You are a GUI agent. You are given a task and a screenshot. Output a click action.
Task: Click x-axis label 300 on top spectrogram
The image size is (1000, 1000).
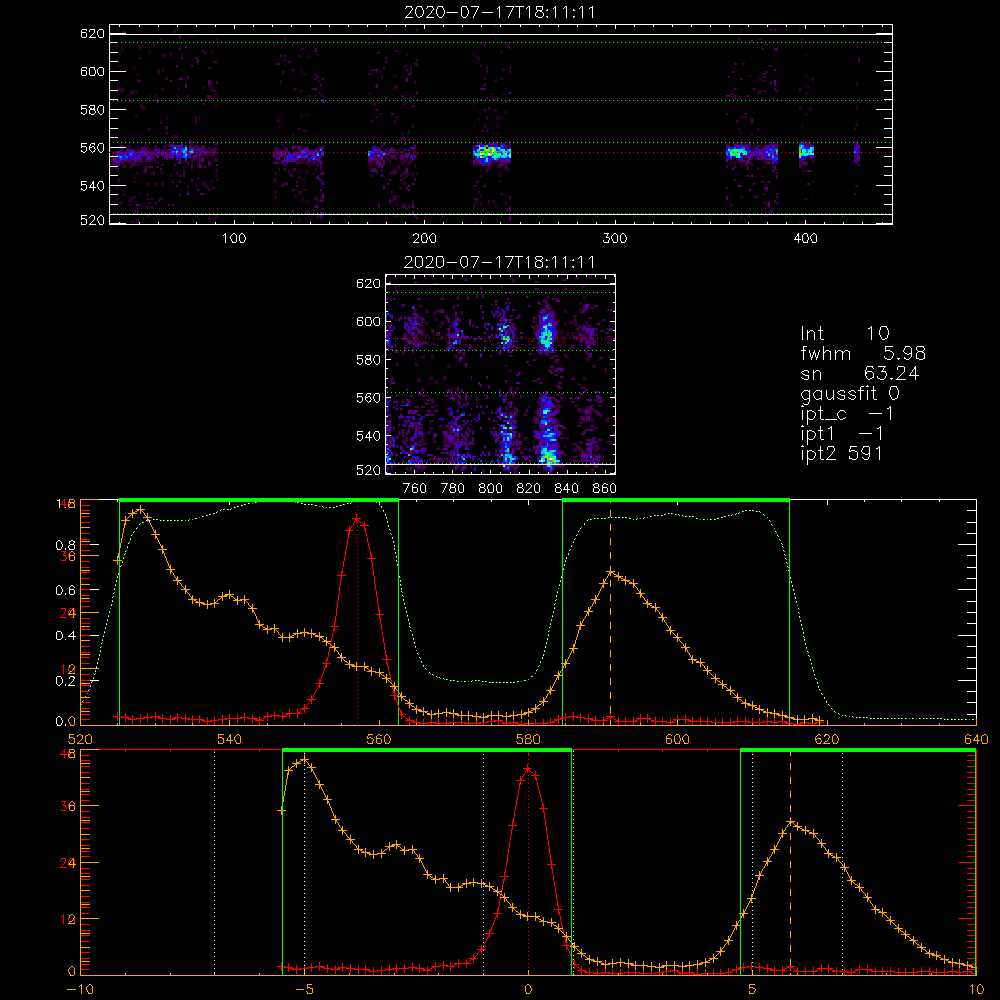[x=615, y=239]
